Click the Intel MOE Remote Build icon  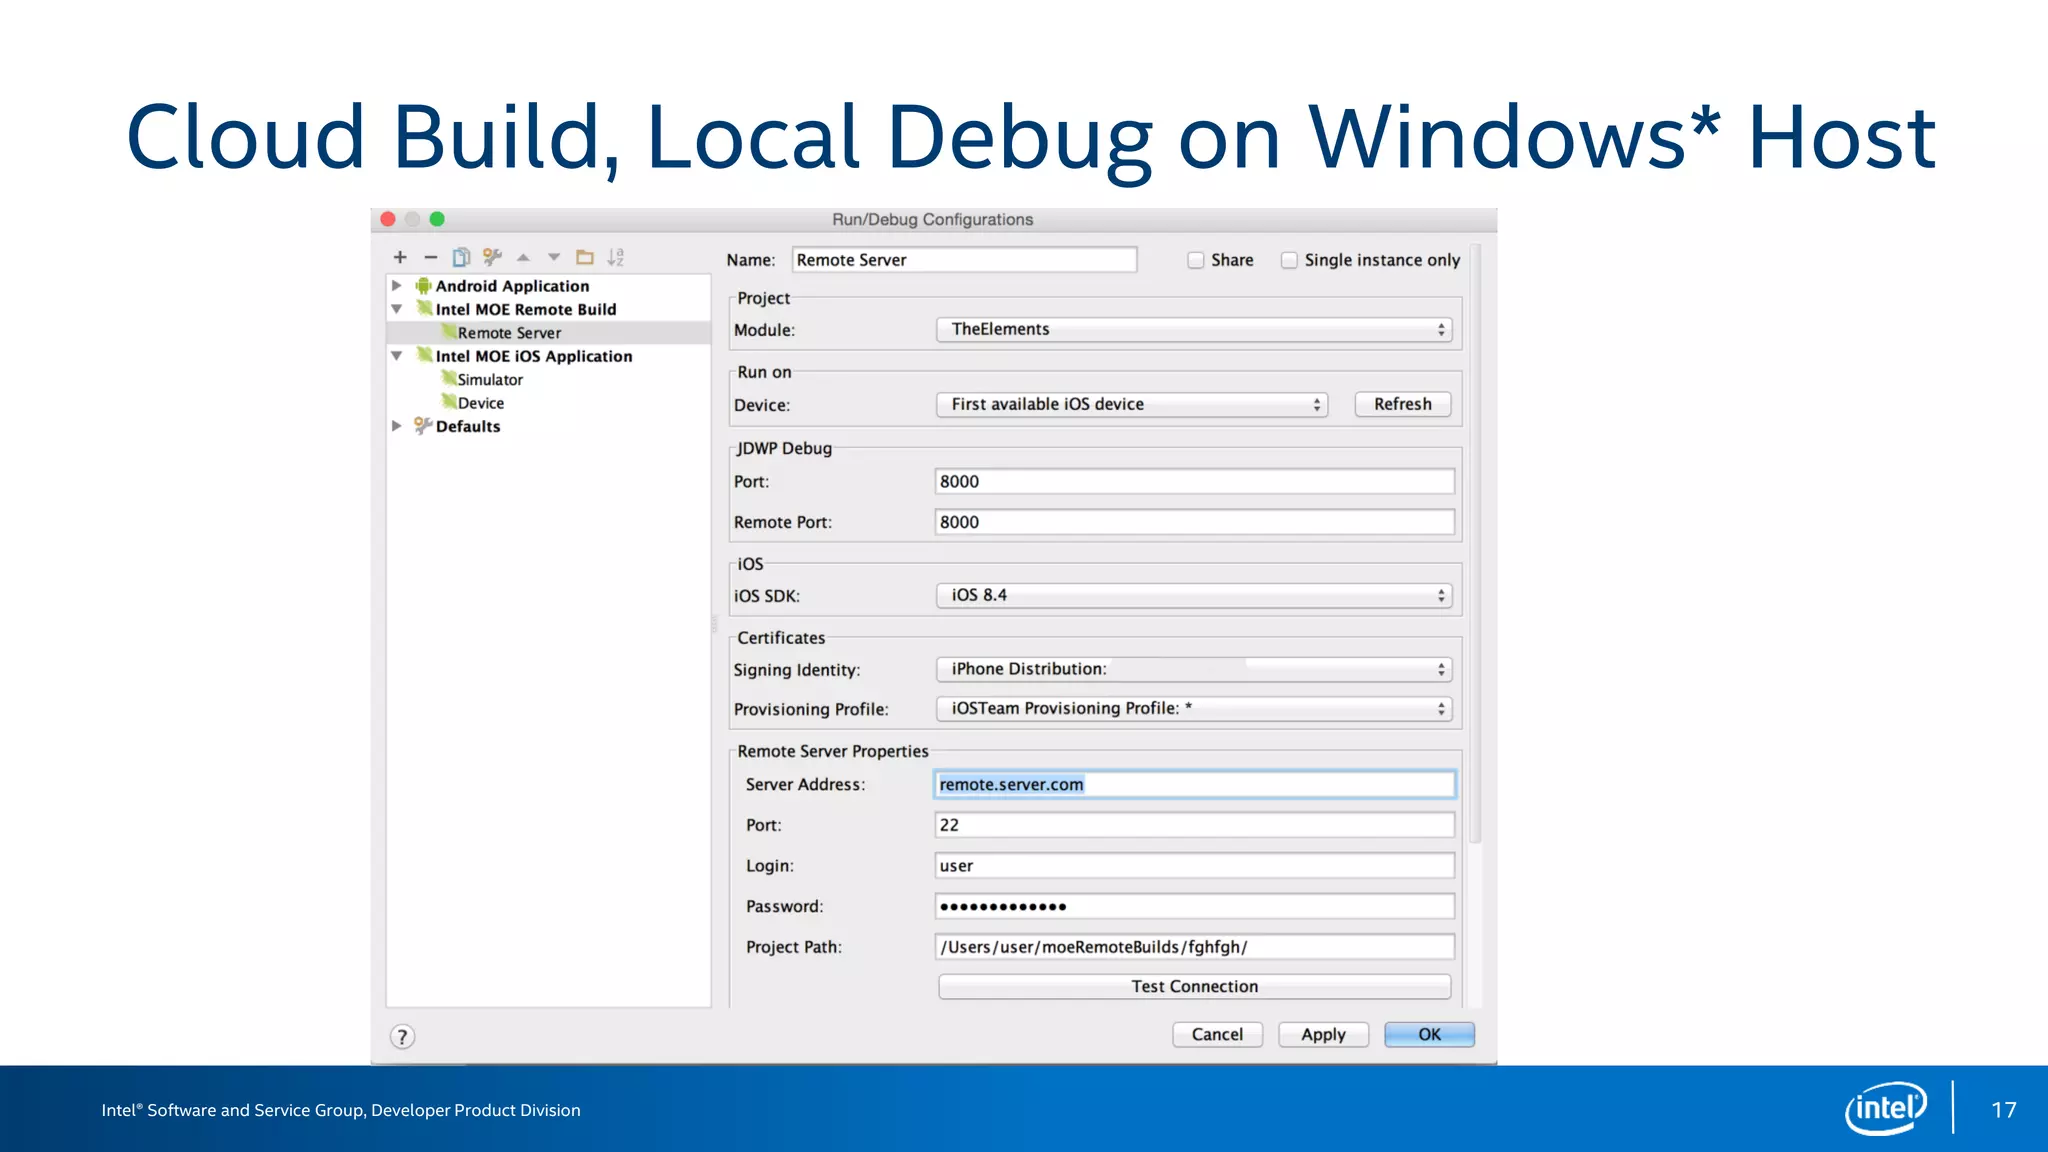[x=424, y=309]
